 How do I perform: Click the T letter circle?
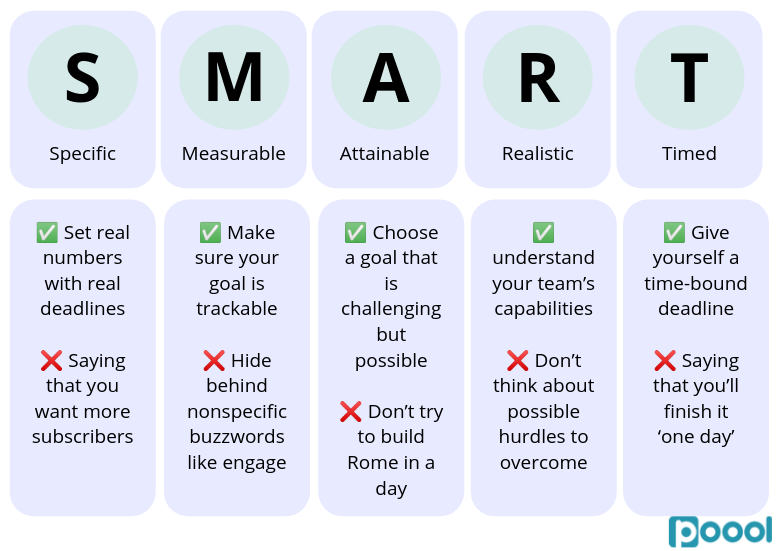pyautogui.click(x=689, y=78)
